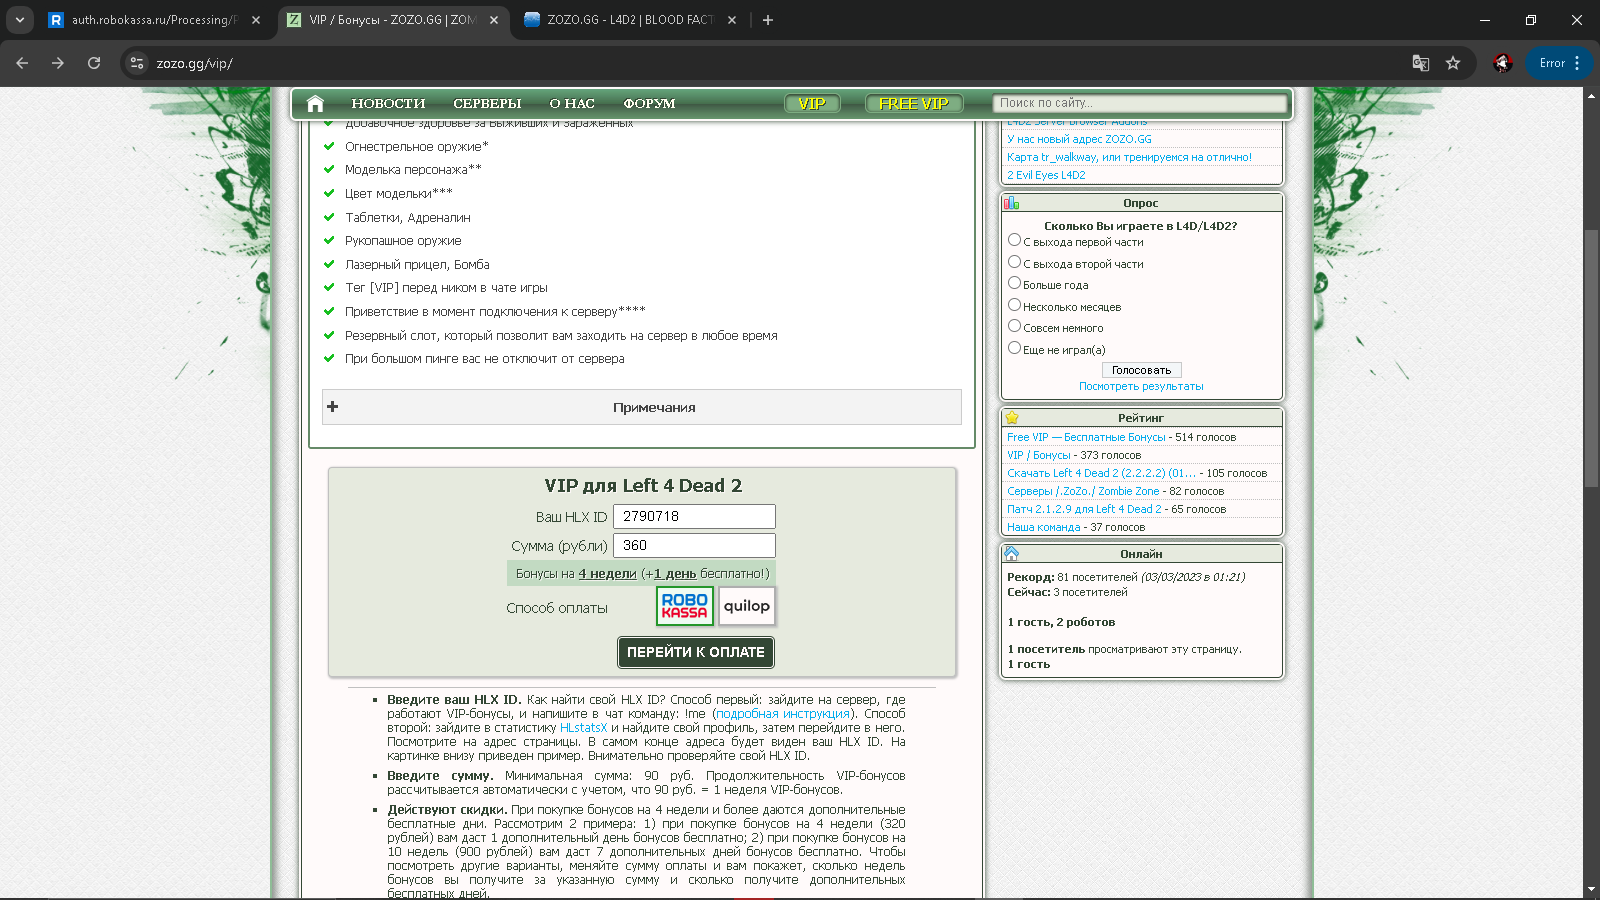The height and width of the screenshot is (900, 1600).
Task: Close the VIP / Бонусы tab
Action: 494,20
